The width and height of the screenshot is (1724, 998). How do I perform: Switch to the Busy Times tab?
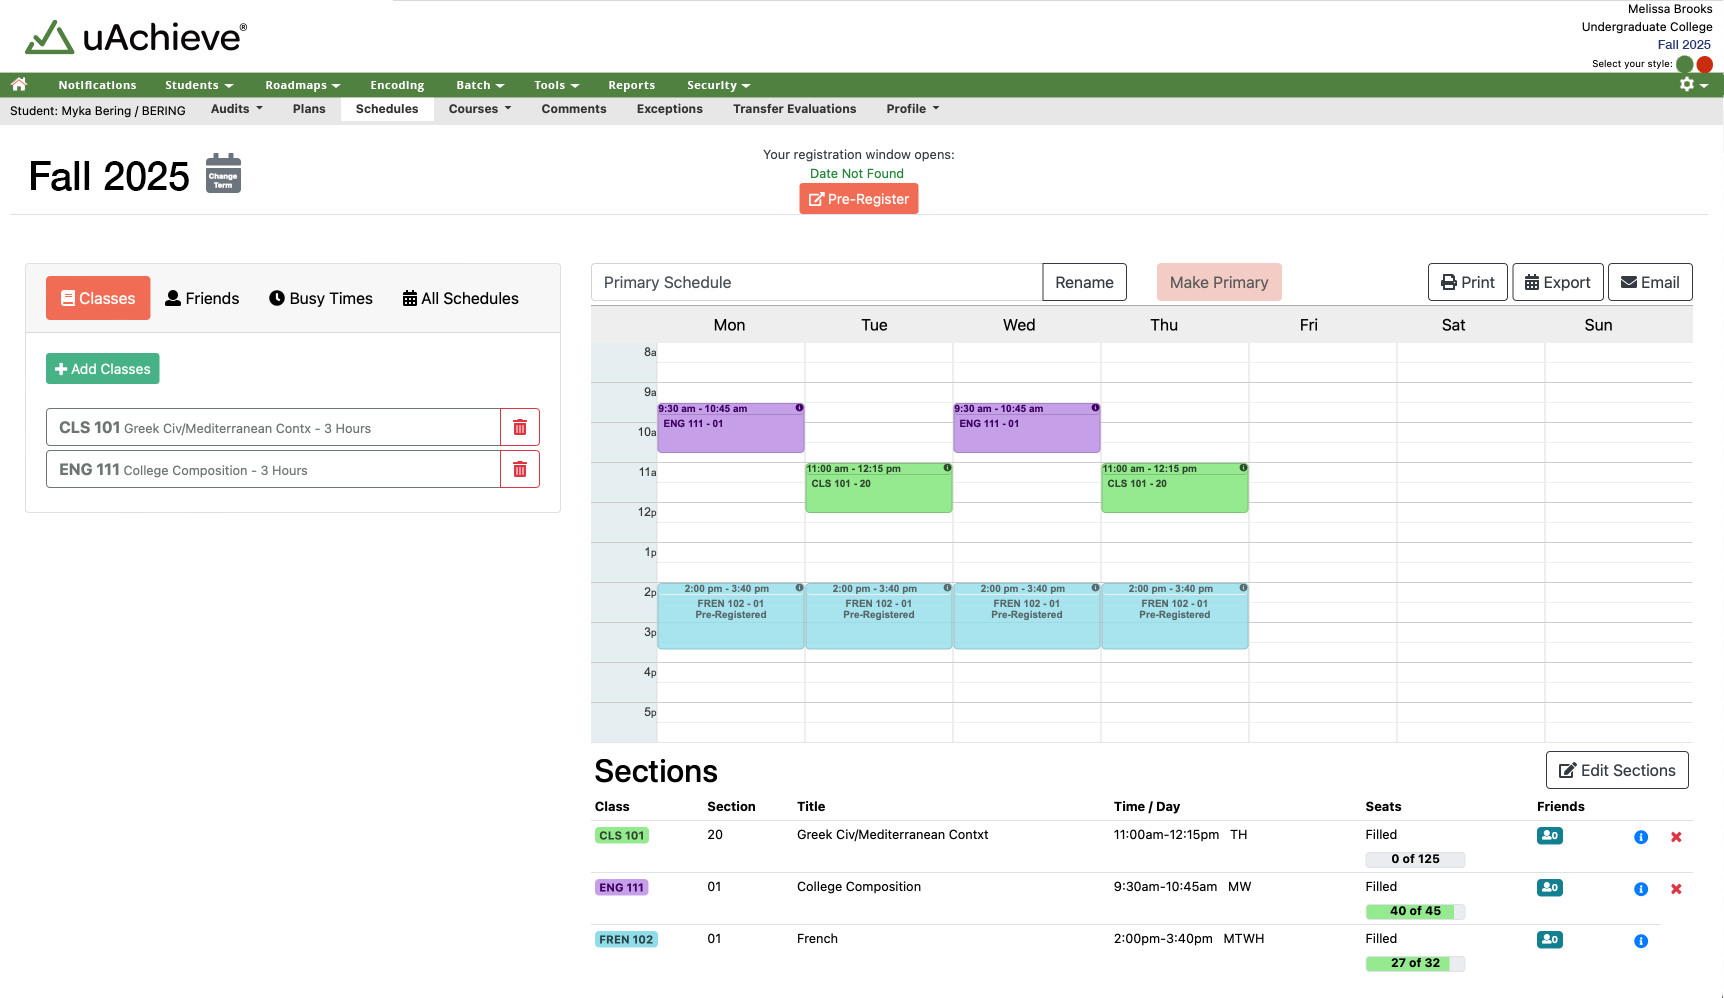click(320, 298)
